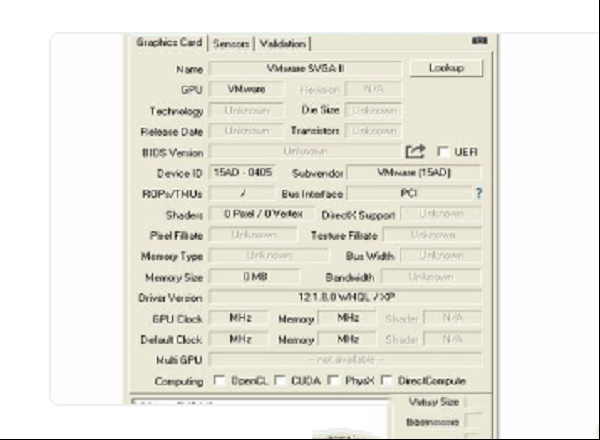Click the screenshot camera icon

click(479, 40)
